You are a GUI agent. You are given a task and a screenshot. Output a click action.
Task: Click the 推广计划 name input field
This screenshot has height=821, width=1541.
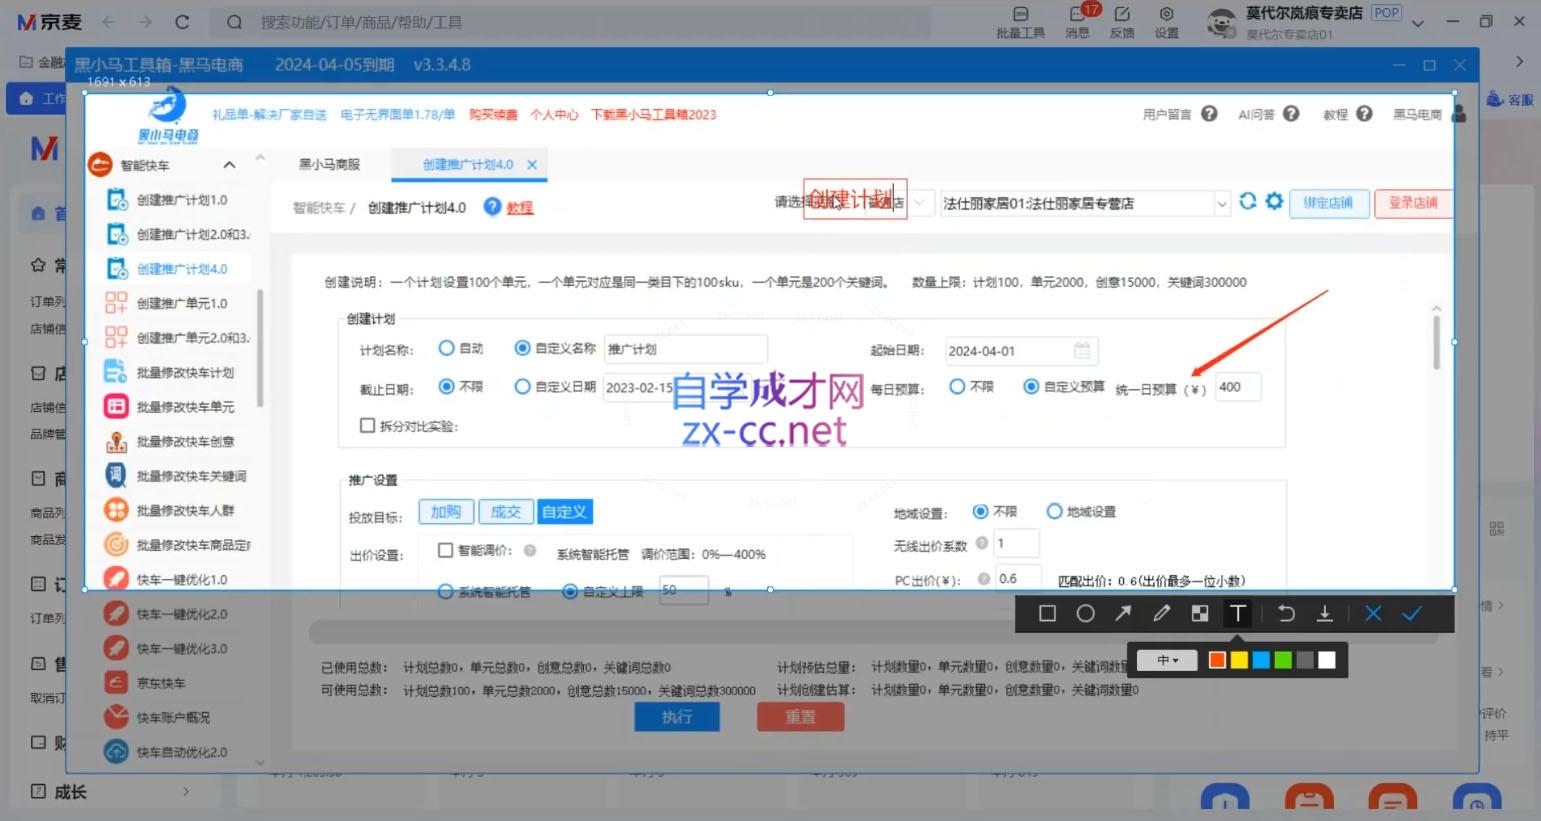686,349
